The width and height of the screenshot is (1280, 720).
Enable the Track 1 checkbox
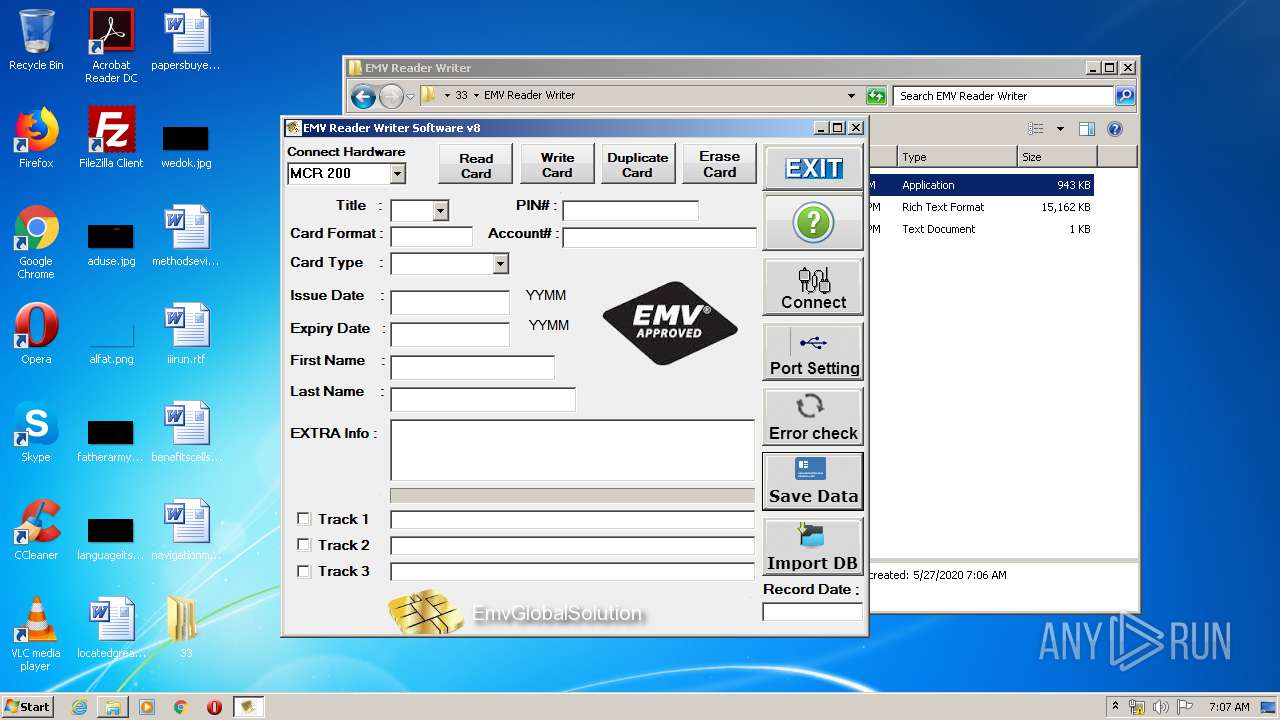(304, 519)
